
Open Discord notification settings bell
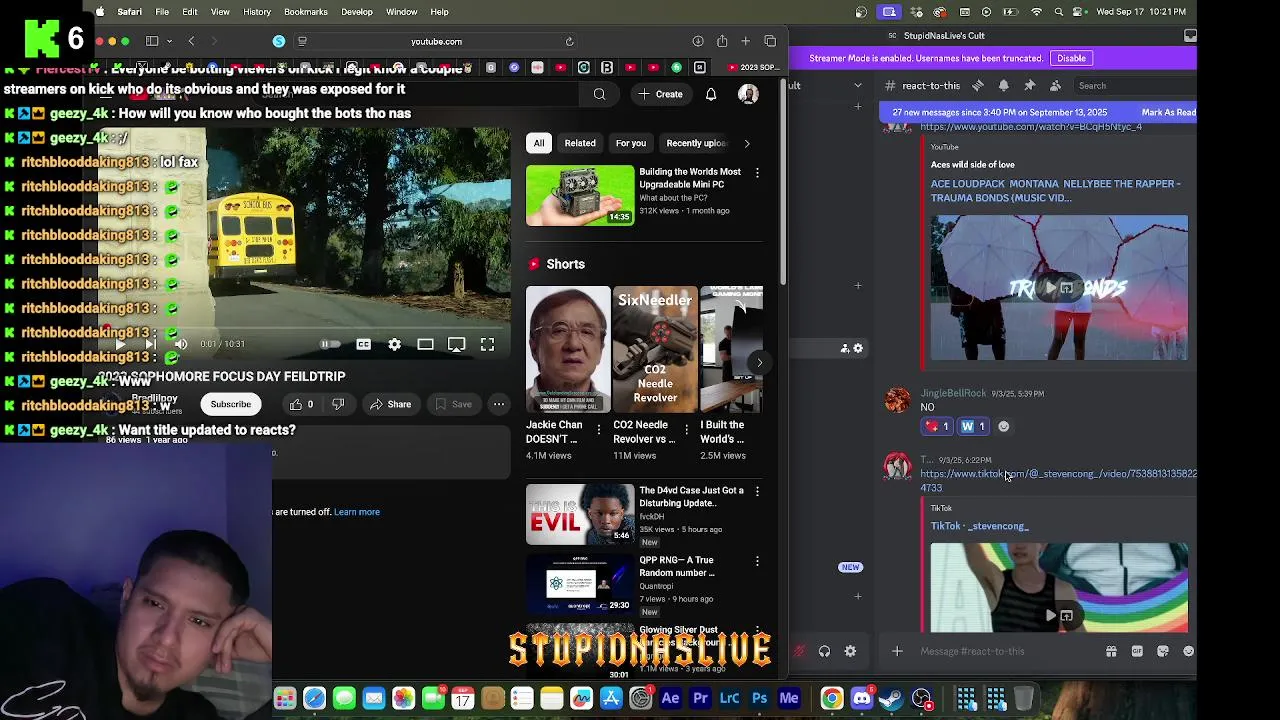pyautogui.click(x=1003, y=86)
